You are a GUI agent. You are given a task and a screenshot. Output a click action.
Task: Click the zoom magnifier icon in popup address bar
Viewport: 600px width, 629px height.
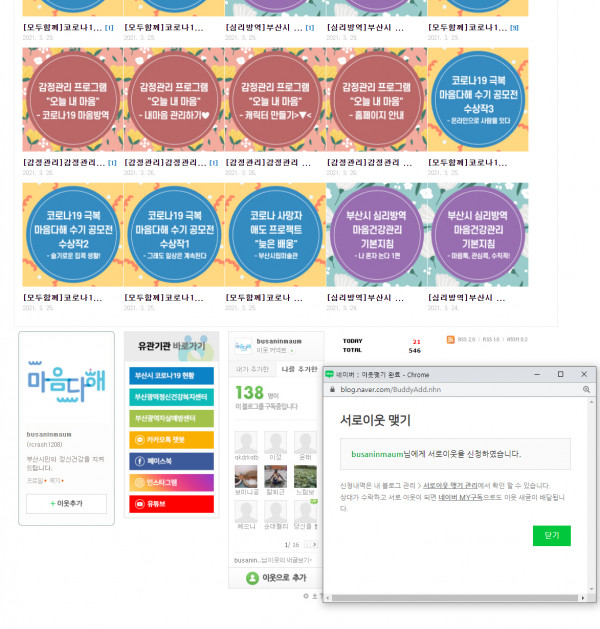(x=586, y=389)
